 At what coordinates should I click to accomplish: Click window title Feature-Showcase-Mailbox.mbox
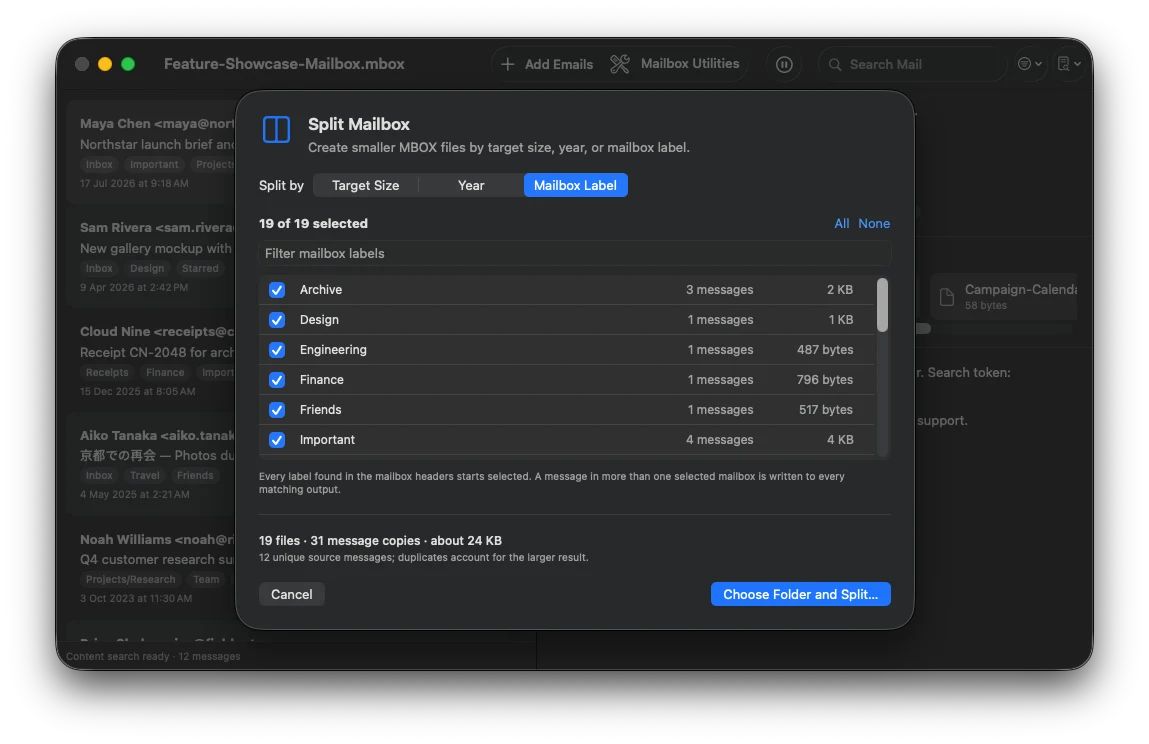(284, 65)
